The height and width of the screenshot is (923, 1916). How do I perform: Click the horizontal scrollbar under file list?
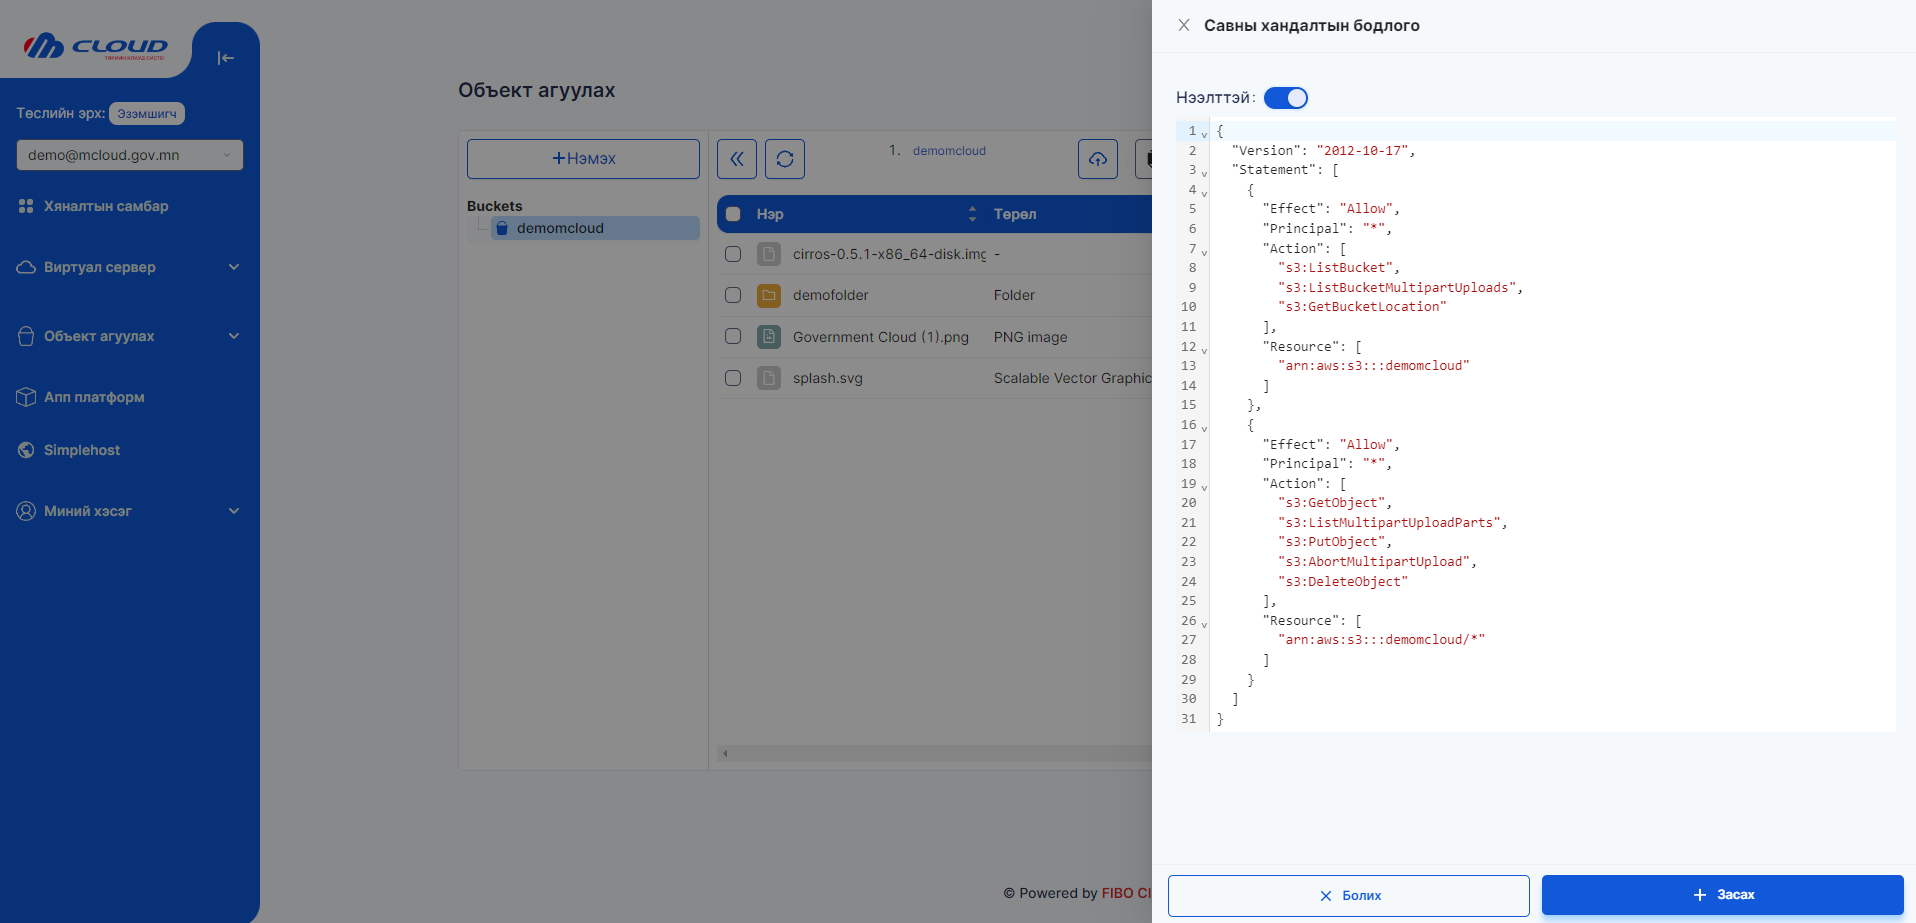coord(935,753)
